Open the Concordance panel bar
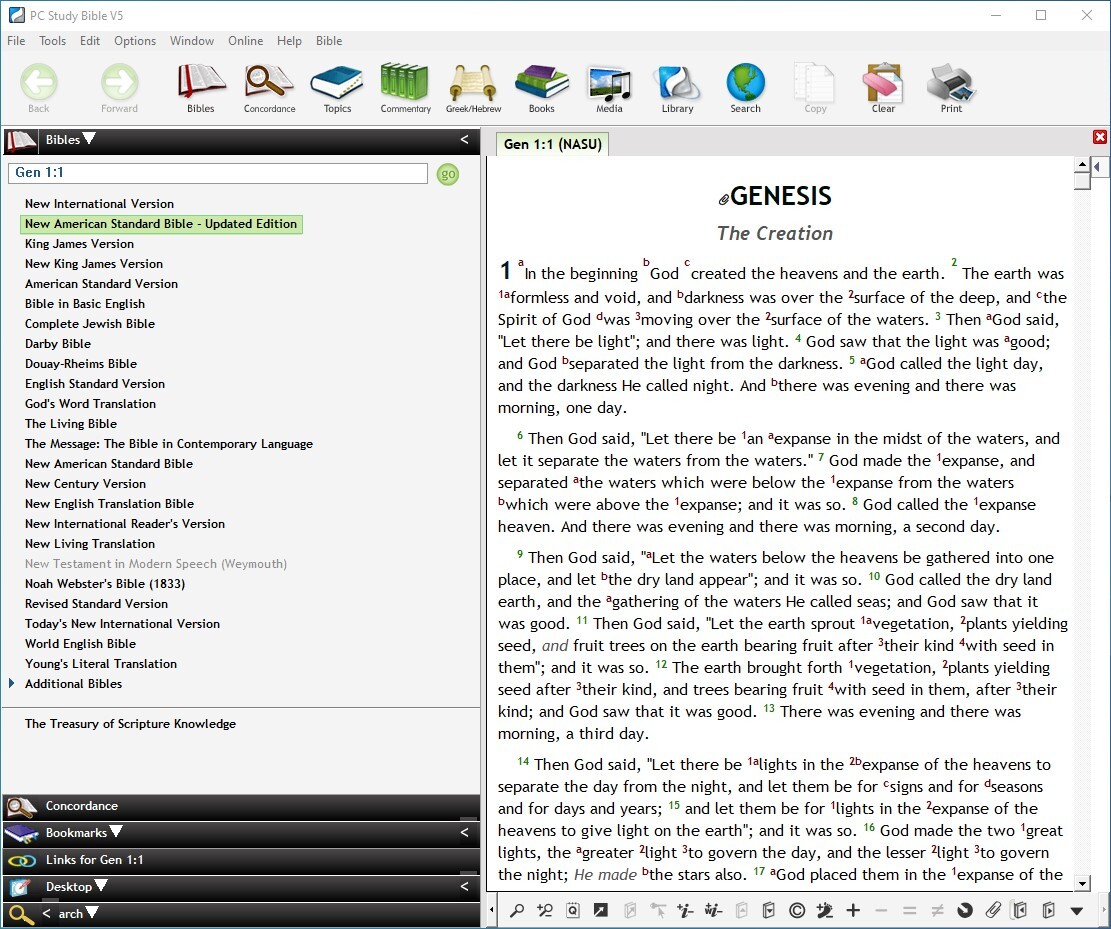The image size is (1111, 929). point(241,806)
